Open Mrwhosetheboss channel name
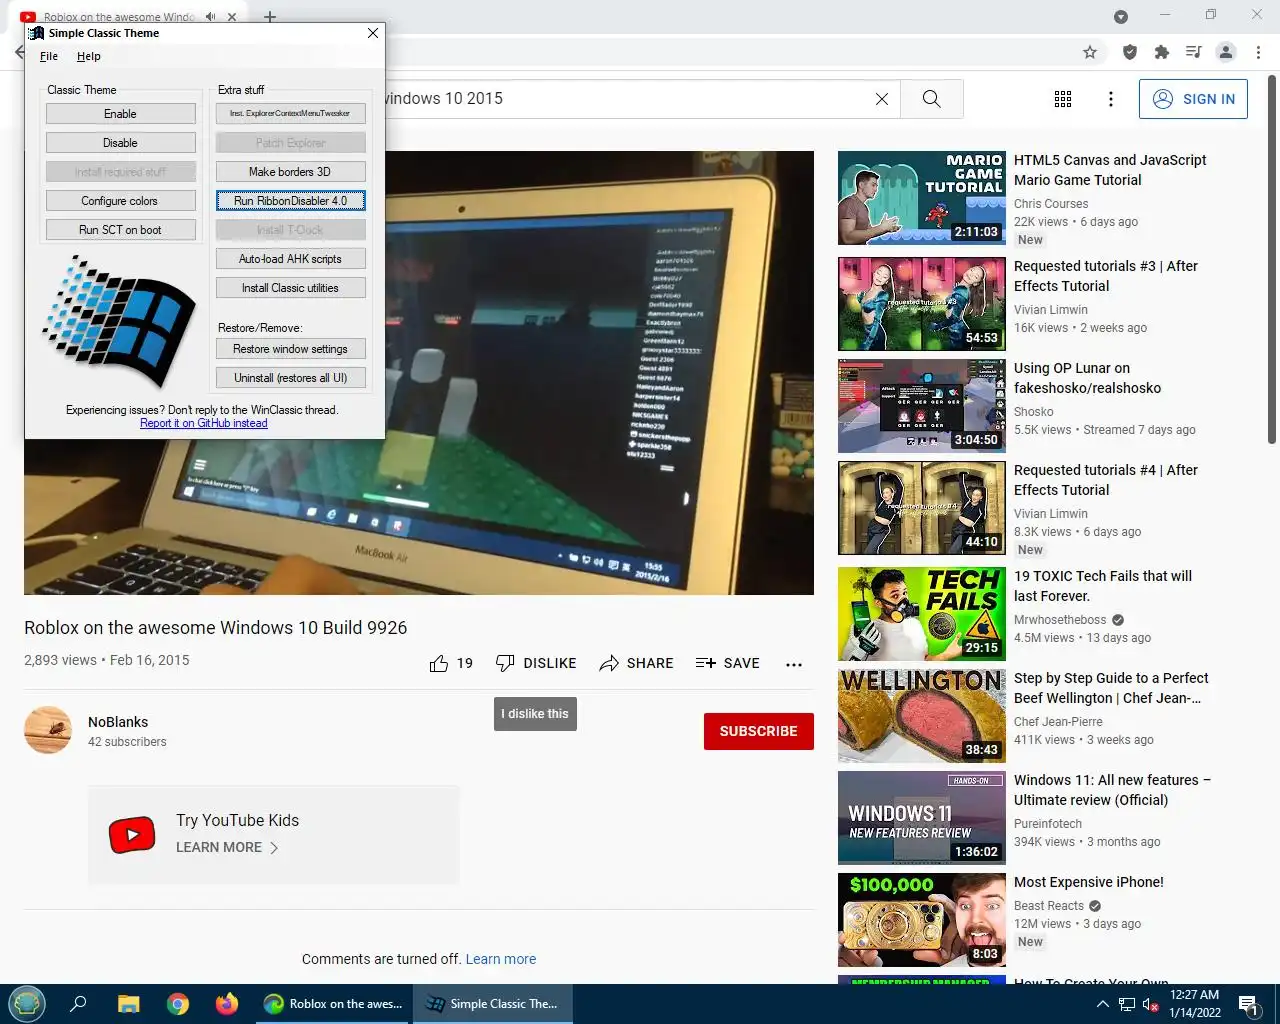This screenshot has height=1024, width=1280. click(1060, 620)
